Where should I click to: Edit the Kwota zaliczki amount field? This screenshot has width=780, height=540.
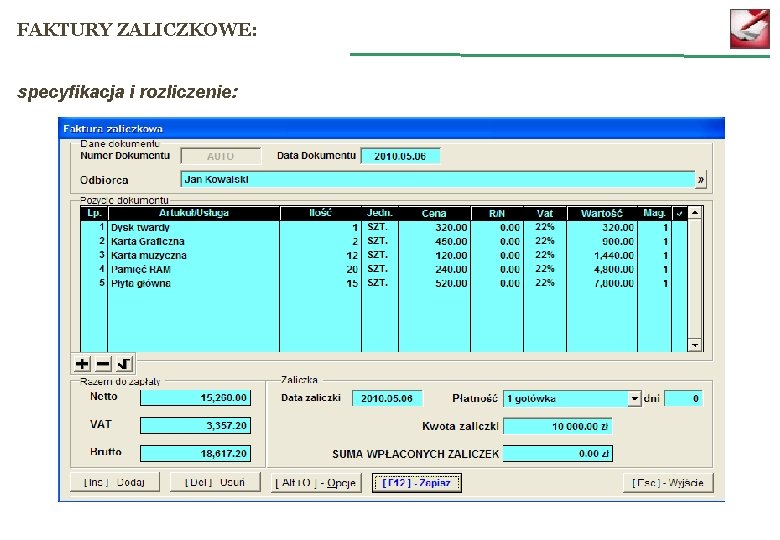558,426
